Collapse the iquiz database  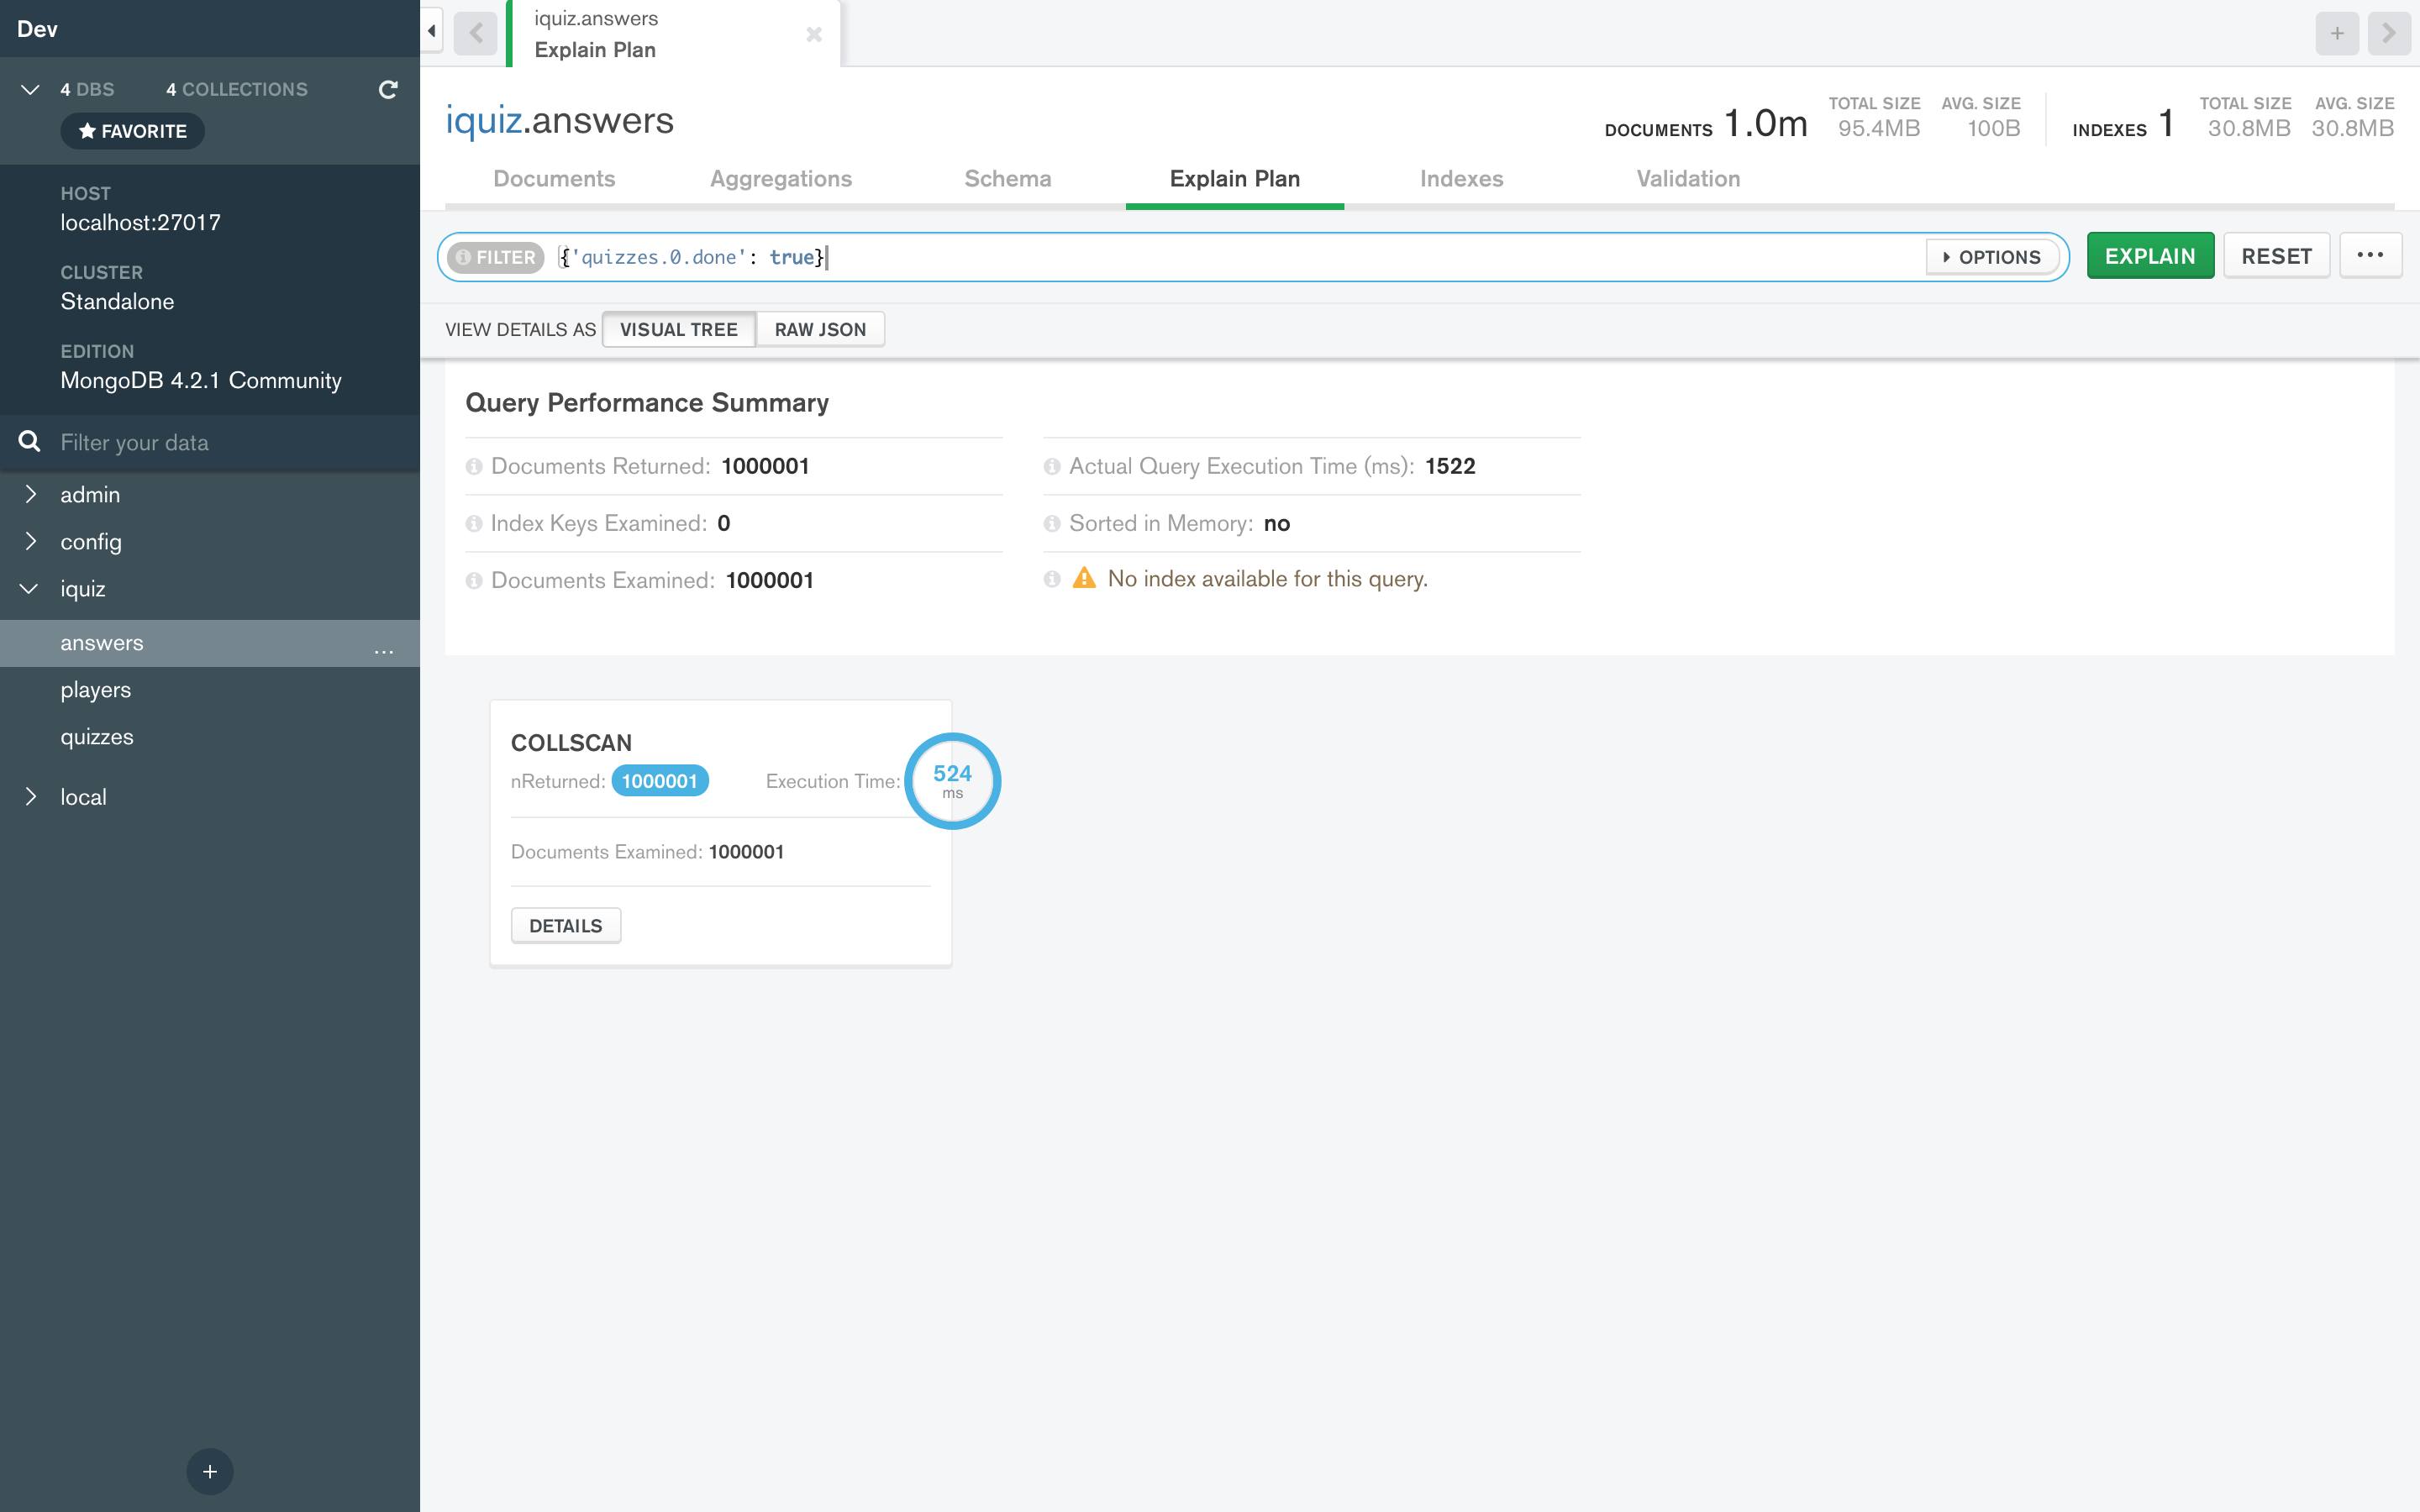(29, 588)
